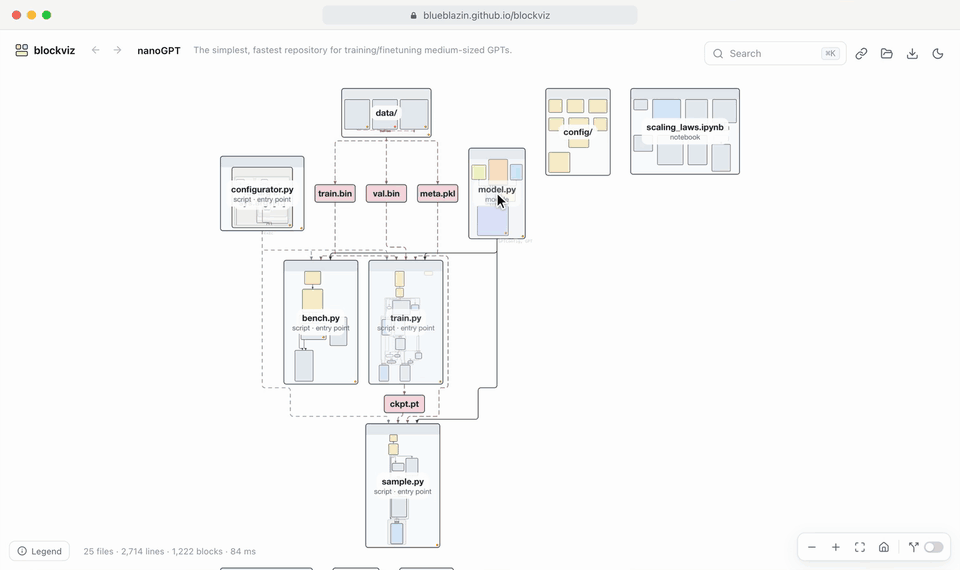Viewport: 960px width, 570px height.
Task: Go back with the left arrow
Action: [96, 50]
